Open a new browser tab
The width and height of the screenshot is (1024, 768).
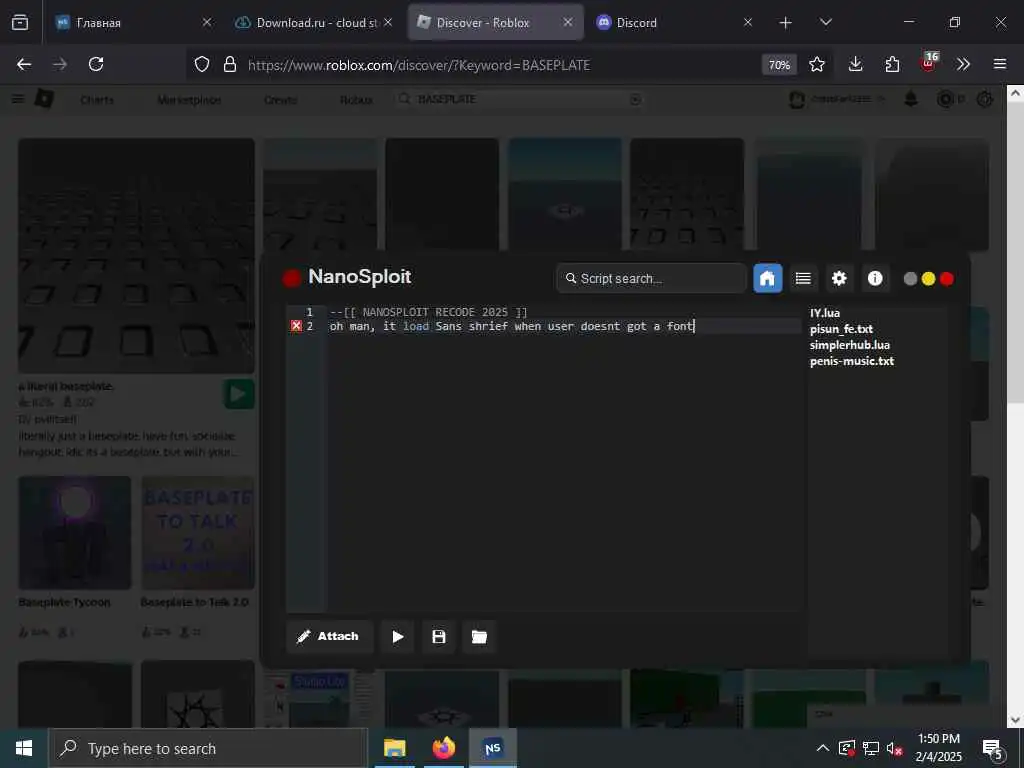(x=786, y=23)
